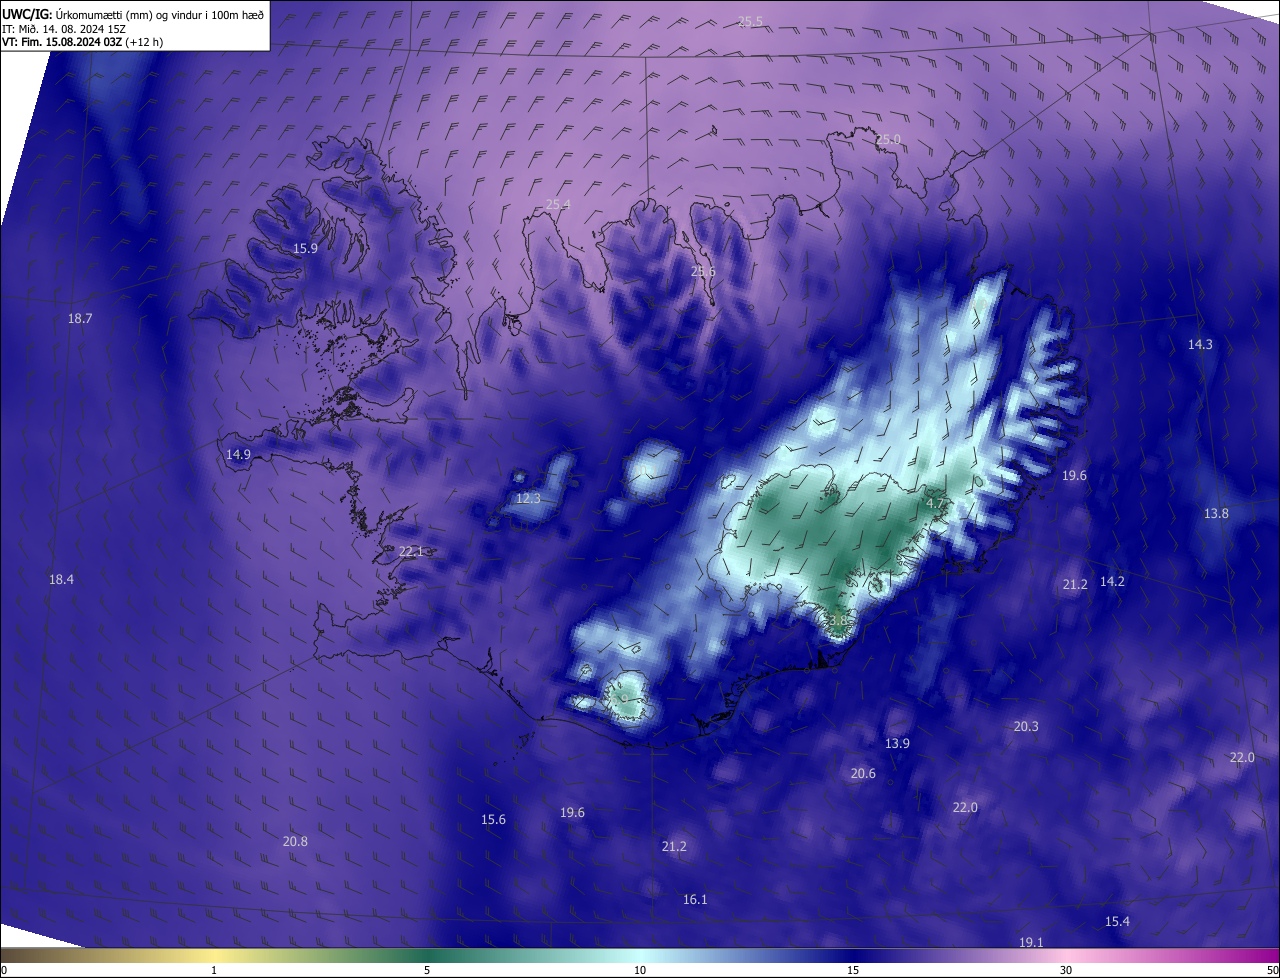Click the valid time line "VT: Fim. 15.08.2024 03Z"
Image resolution: width=1280 pixels, height=978 pixels.
coord(61,42)
